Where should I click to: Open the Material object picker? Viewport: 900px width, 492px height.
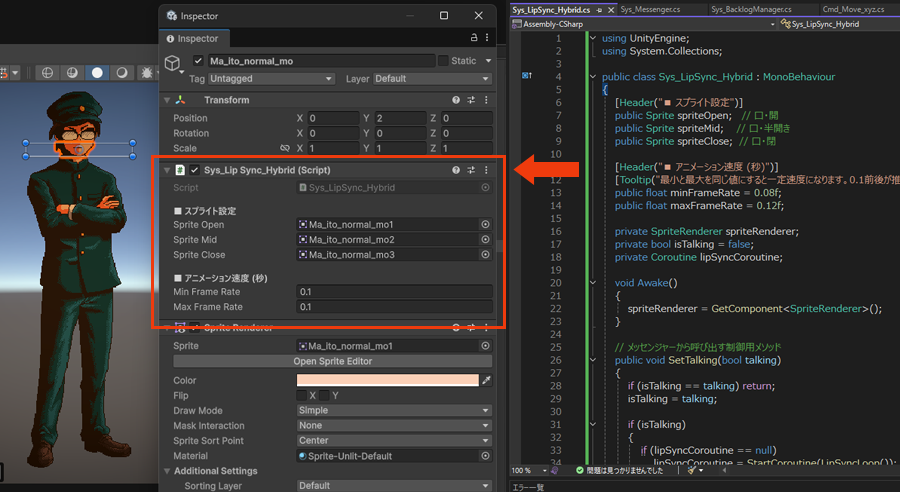click(x=486, y=456)
